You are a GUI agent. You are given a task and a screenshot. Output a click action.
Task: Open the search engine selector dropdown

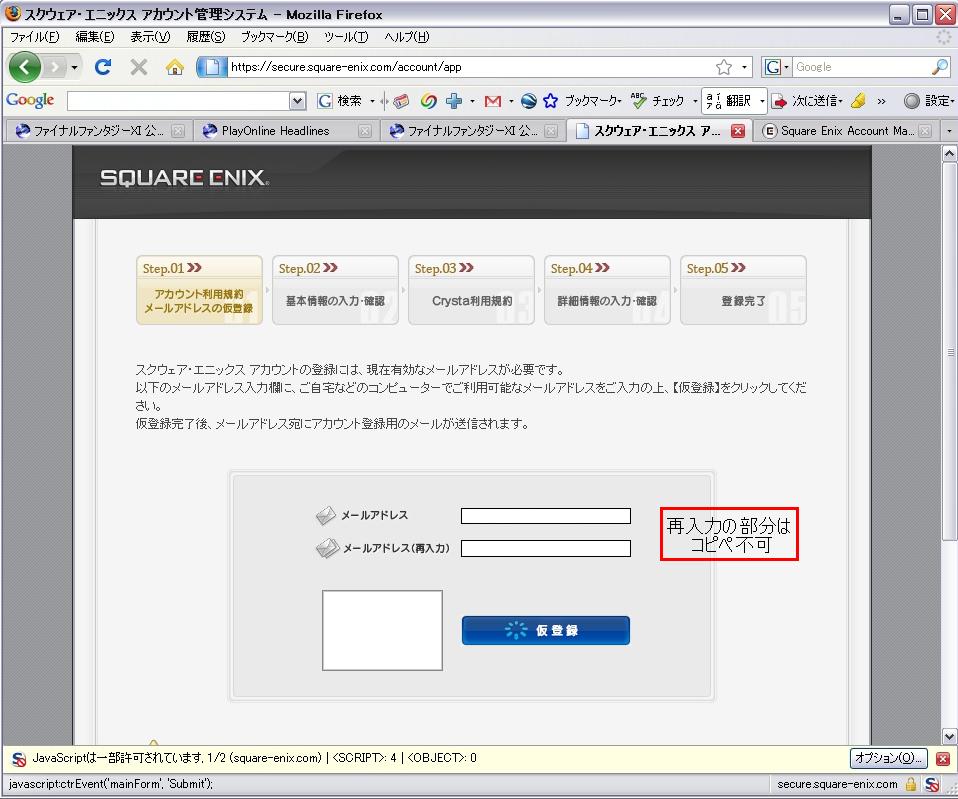[777, 67]
